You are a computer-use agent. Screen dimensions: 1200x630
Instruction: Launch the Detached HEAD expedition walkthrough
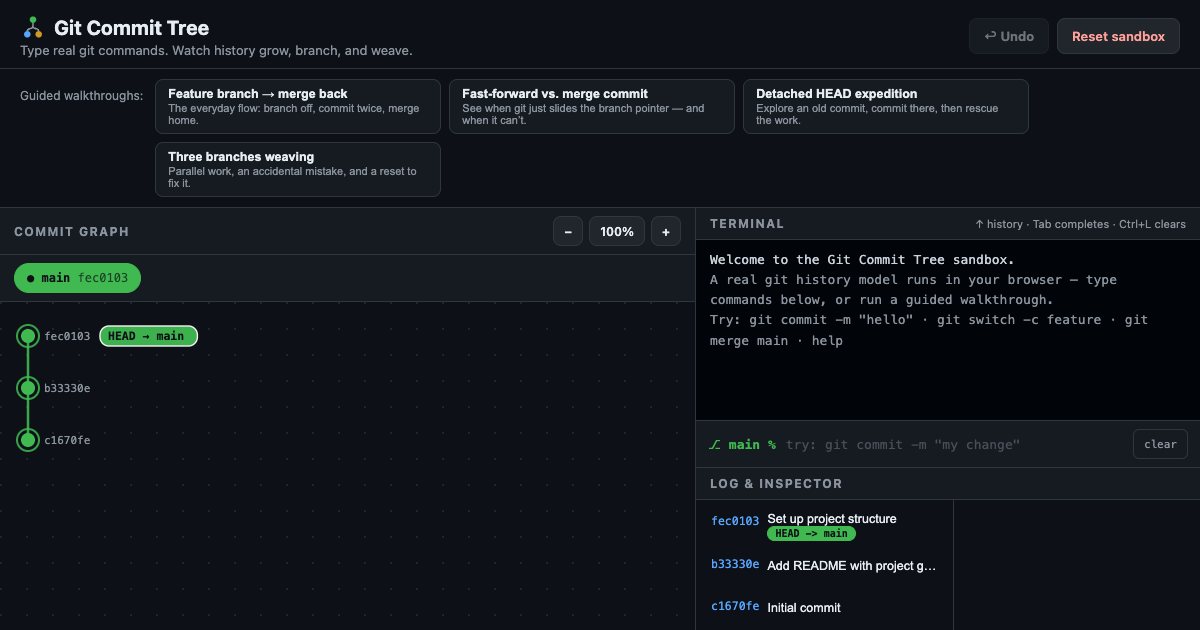[x=886, y=107]
